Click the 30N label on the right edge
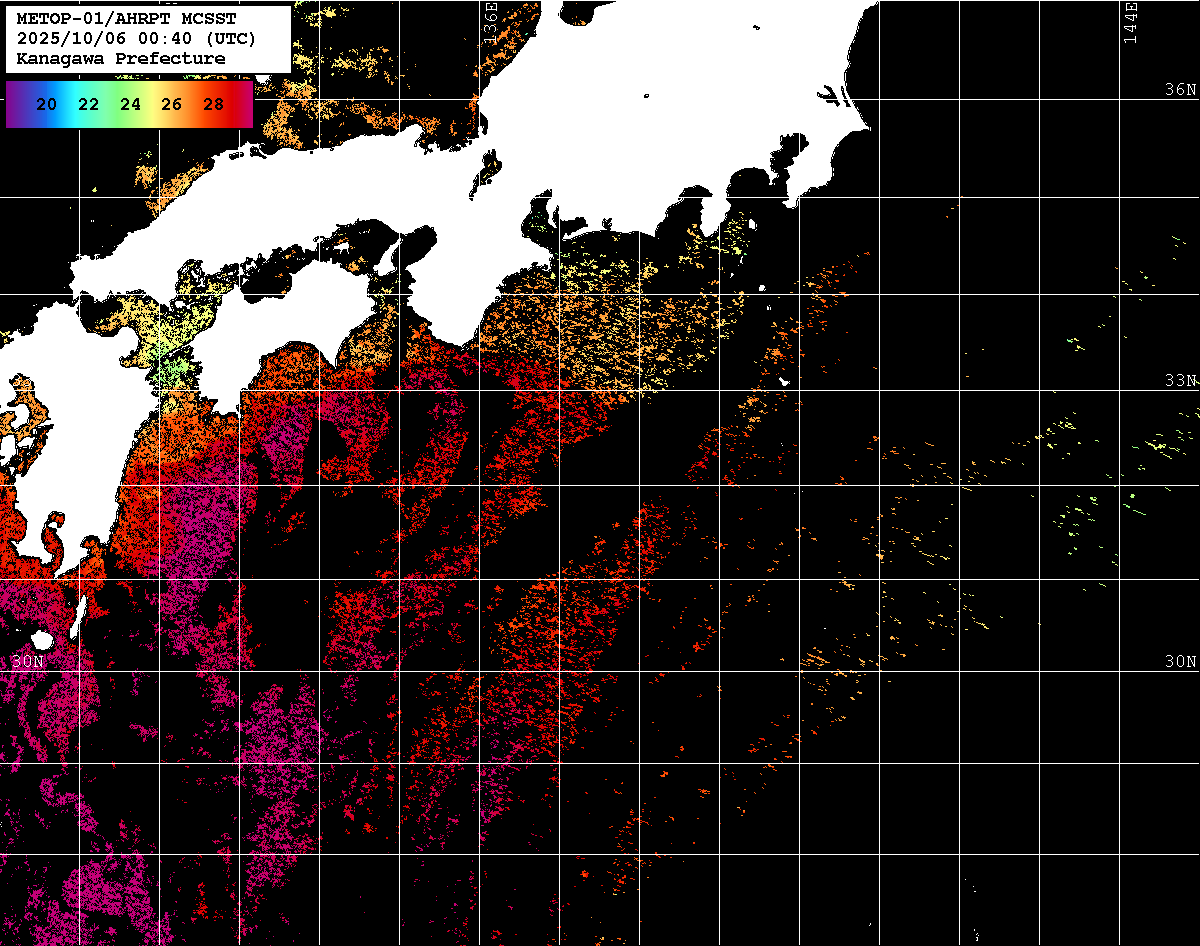Image resolution: width=1200 pixels, height=946 pixels. pyautogui.click(x=1180, y=662)
